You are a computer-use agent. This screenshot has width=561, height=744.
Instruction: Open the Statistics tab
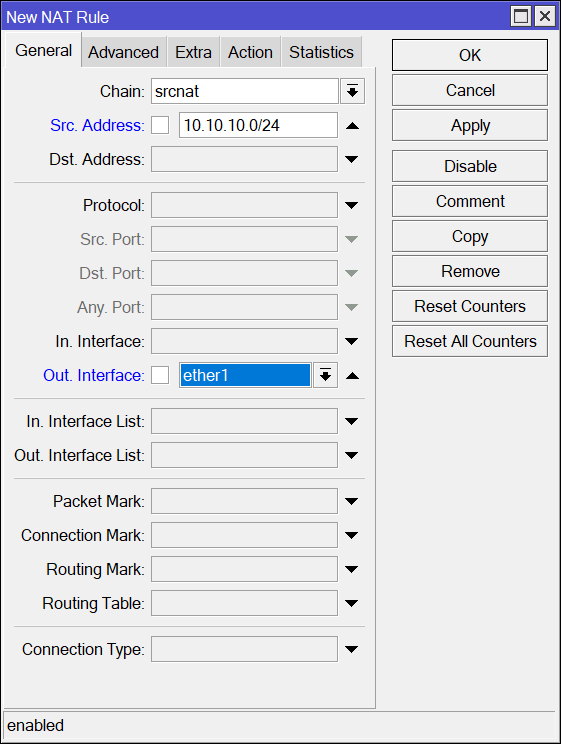321,52
